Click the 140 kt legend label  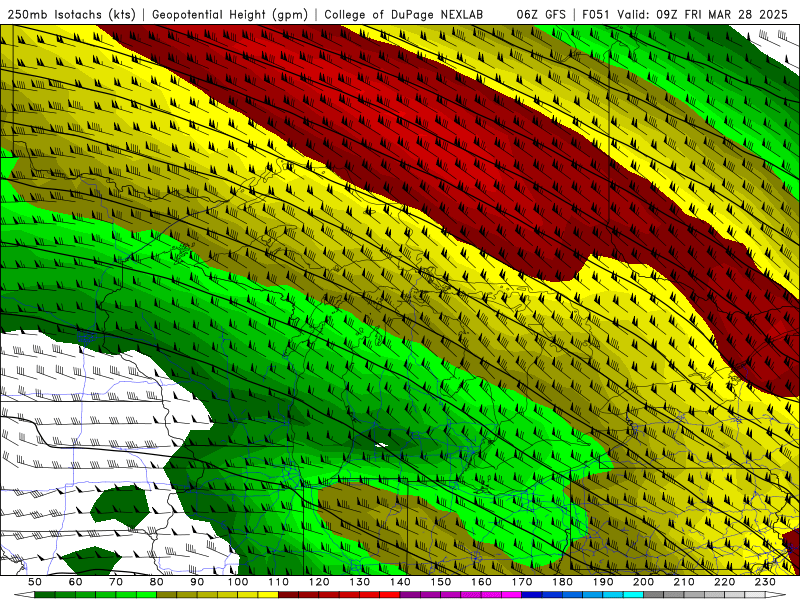[400, 582]
